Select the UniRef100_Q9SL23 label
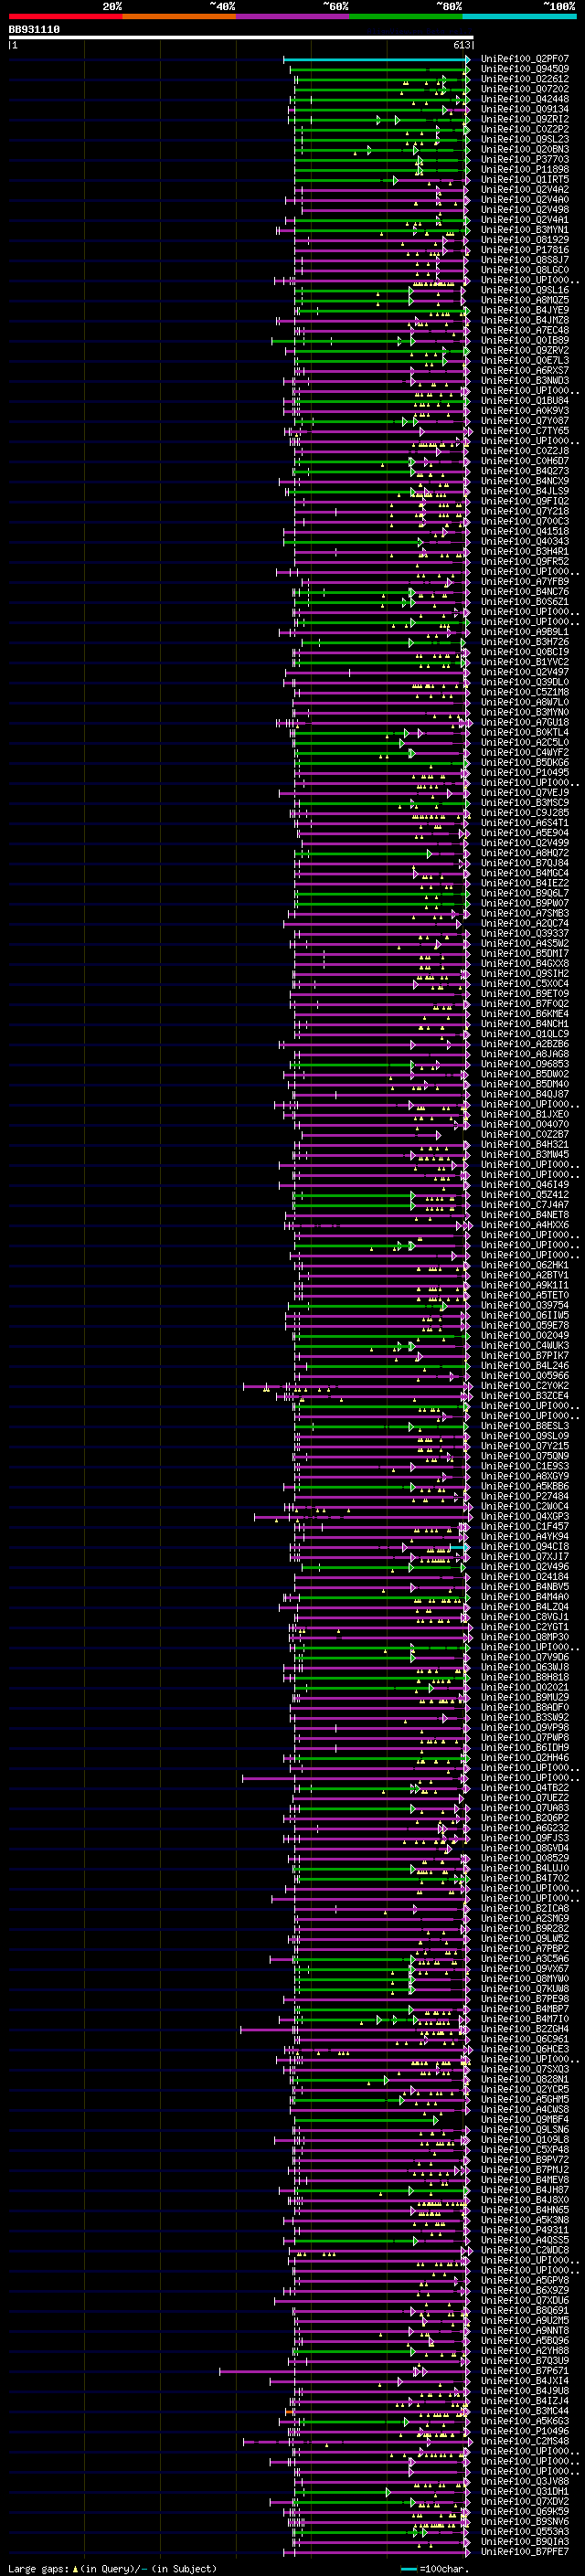Screen dimensions: 585x2576 525,139
